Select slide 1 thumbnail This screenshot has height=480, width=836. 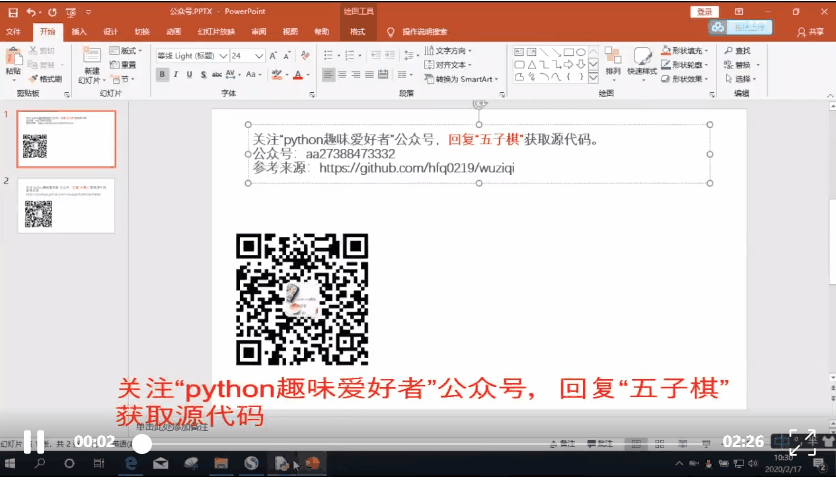click(x=66, y=139)
